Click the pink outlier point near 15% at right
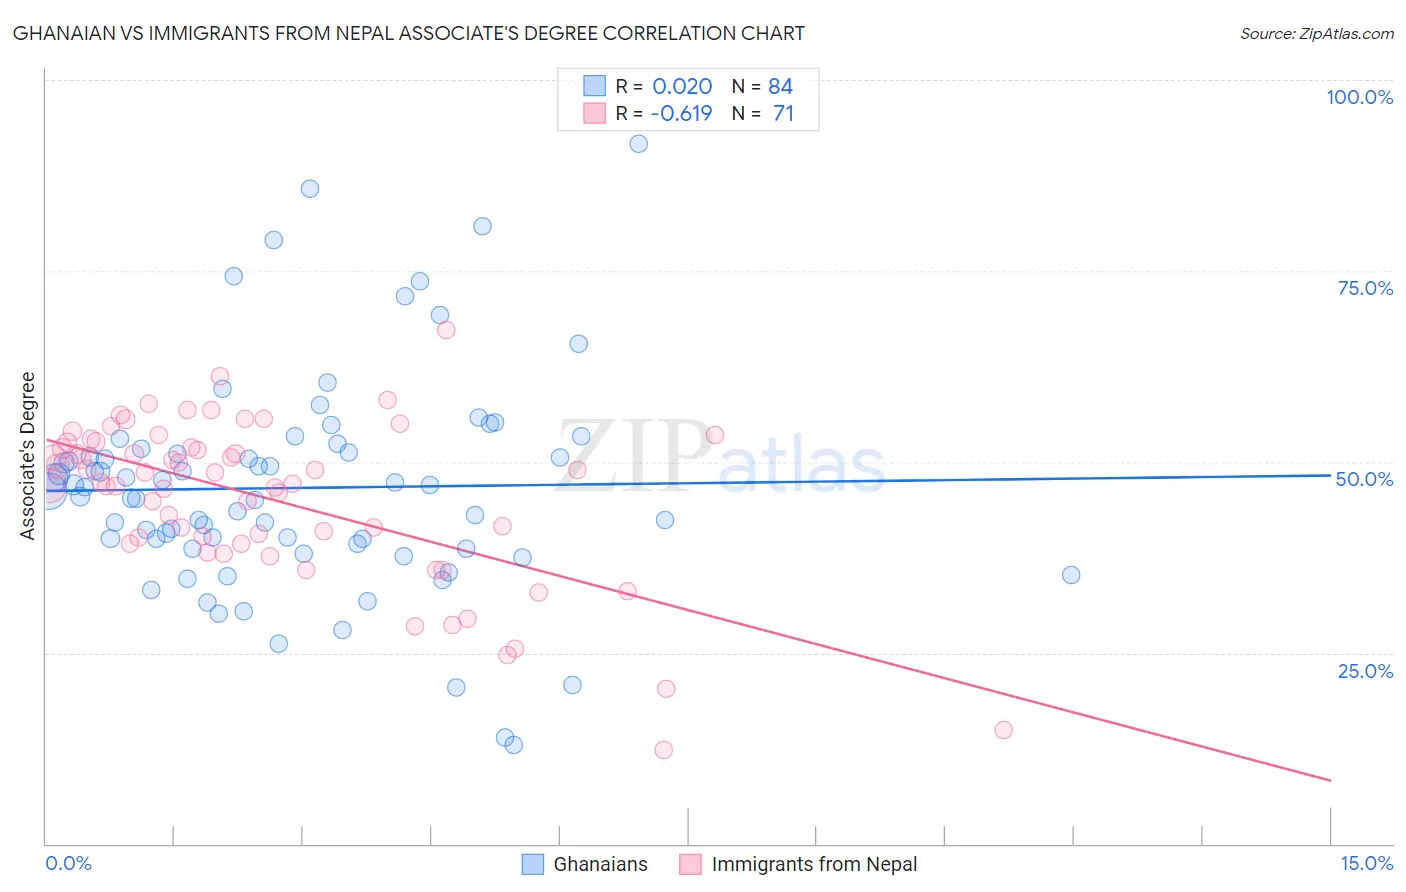Image resolution: width=1406 pixels, height=892 pixels. [x=1004, y=730]
